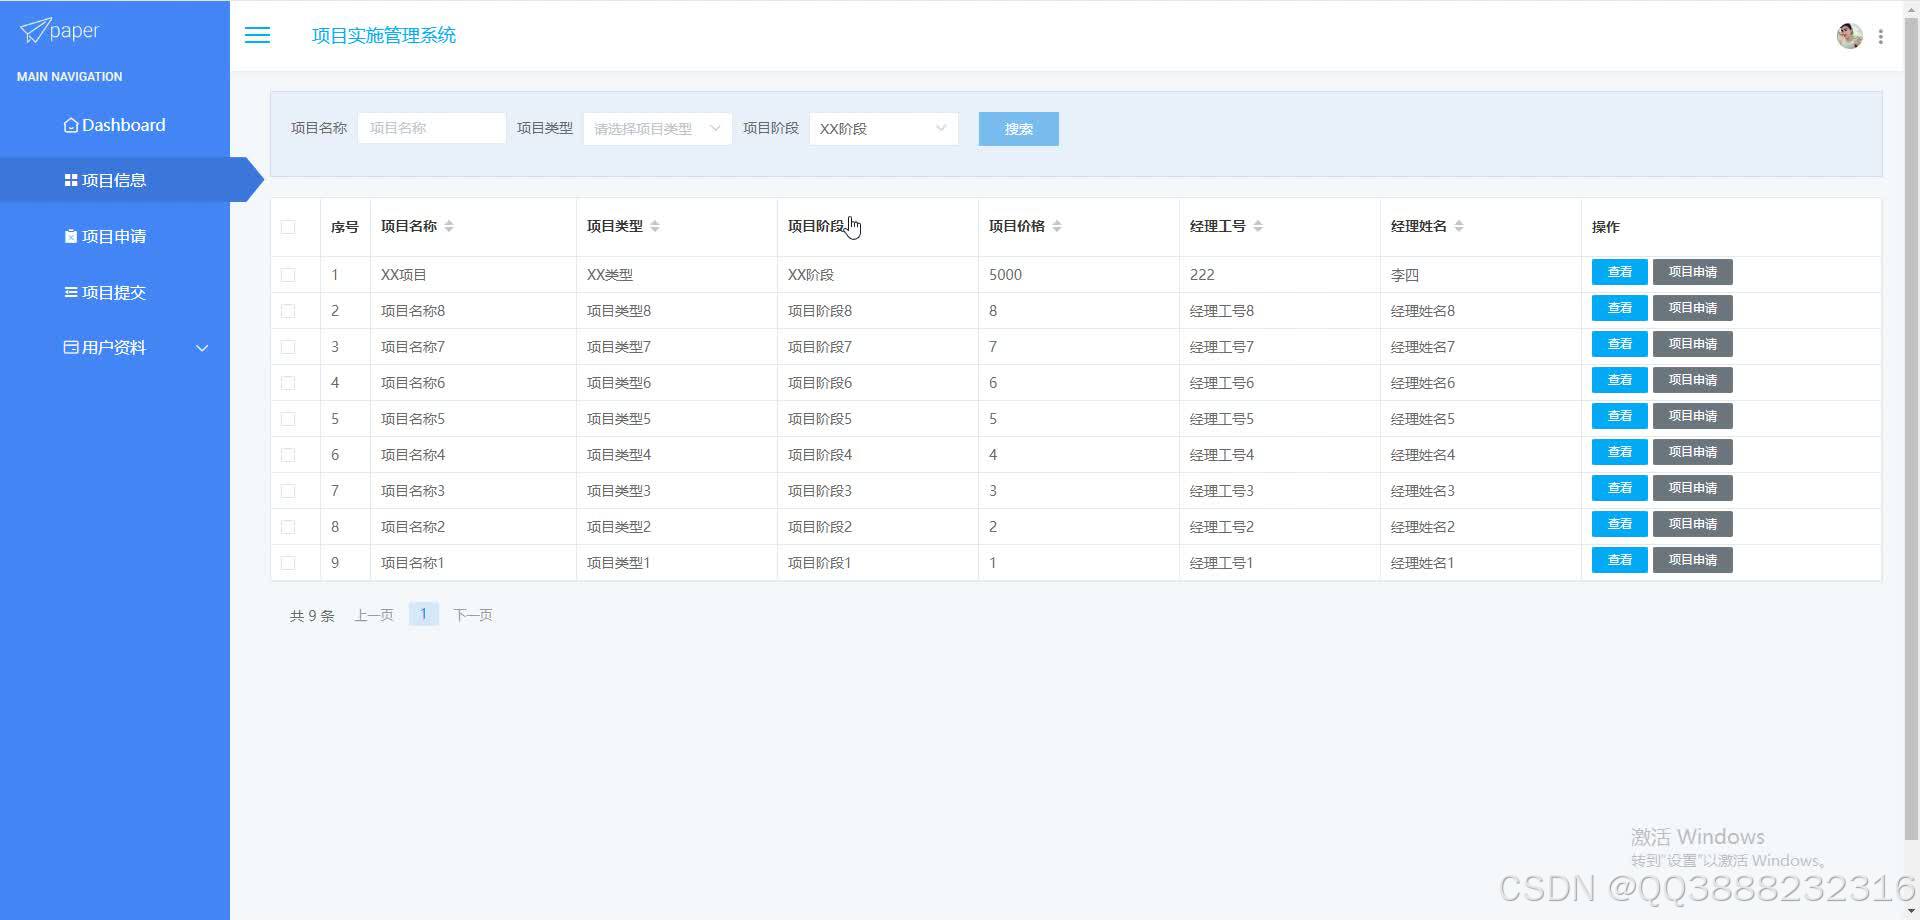Screen dimensions: 1920x920
Task: Sort by 项目价格 column arrows
Action: [1057, 226]
